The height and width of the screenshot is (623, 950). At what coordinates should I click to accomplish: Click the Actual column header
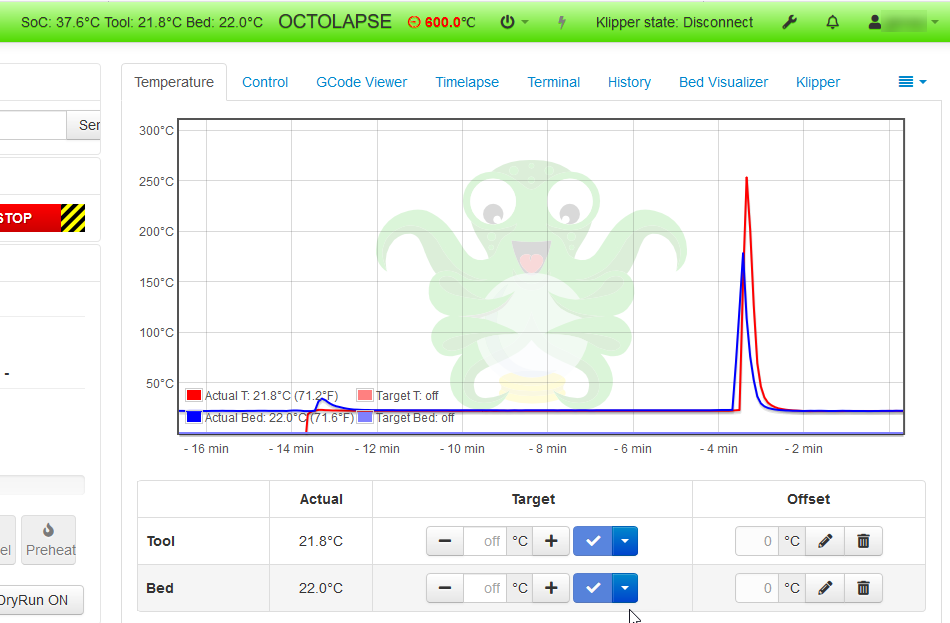click(x=321, y=499)
